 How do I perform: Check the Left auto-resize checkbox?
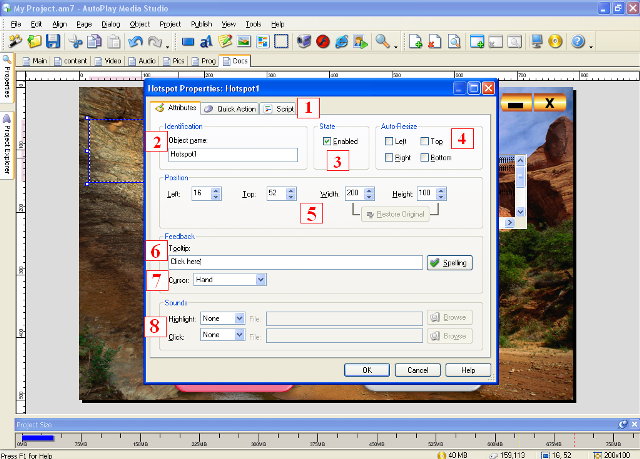click(x=389, y=142)
